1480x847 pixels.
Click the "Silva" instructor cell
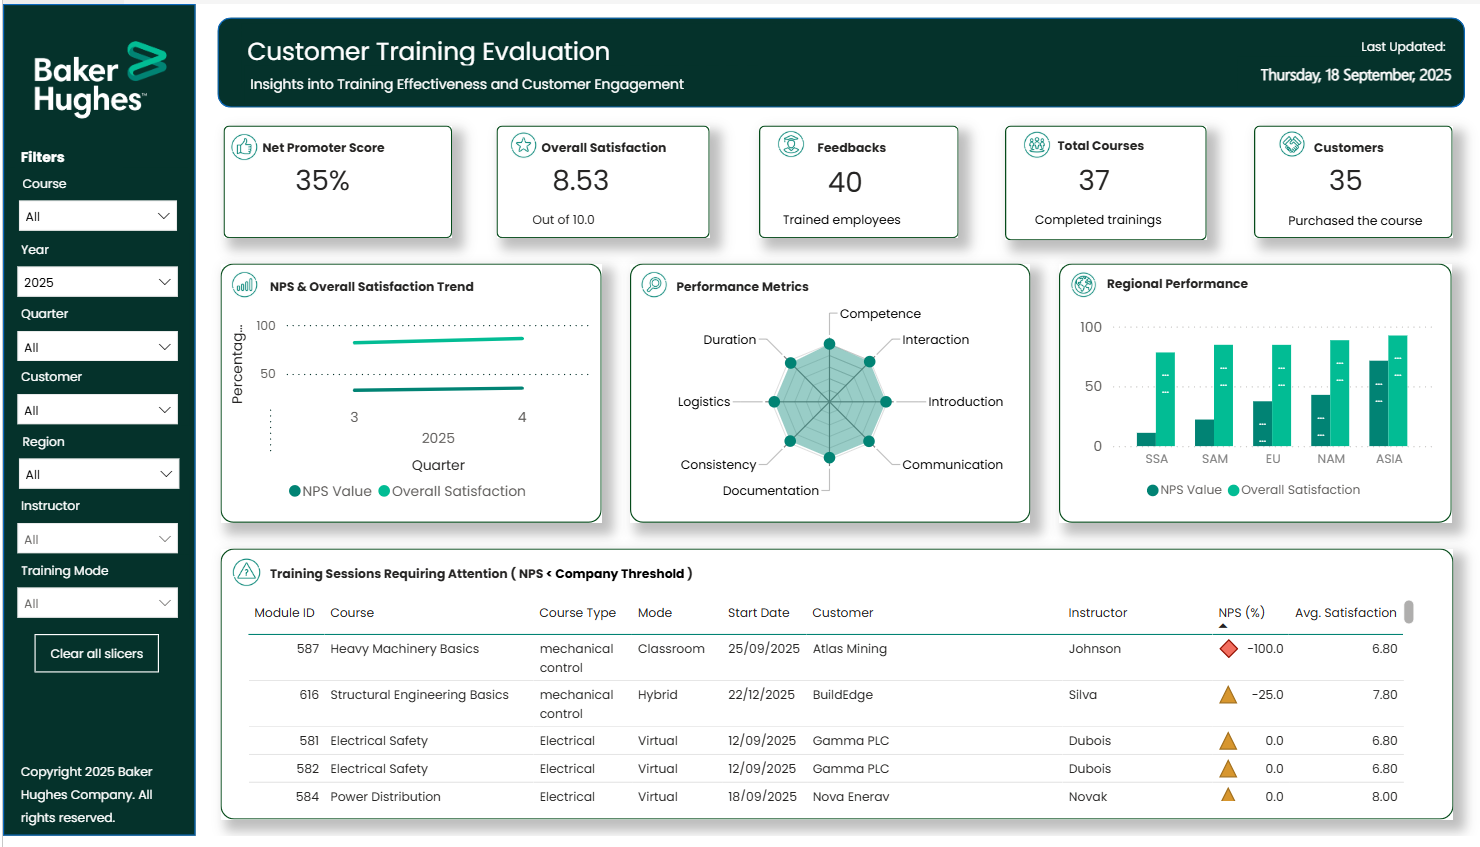click(1083, 695)
